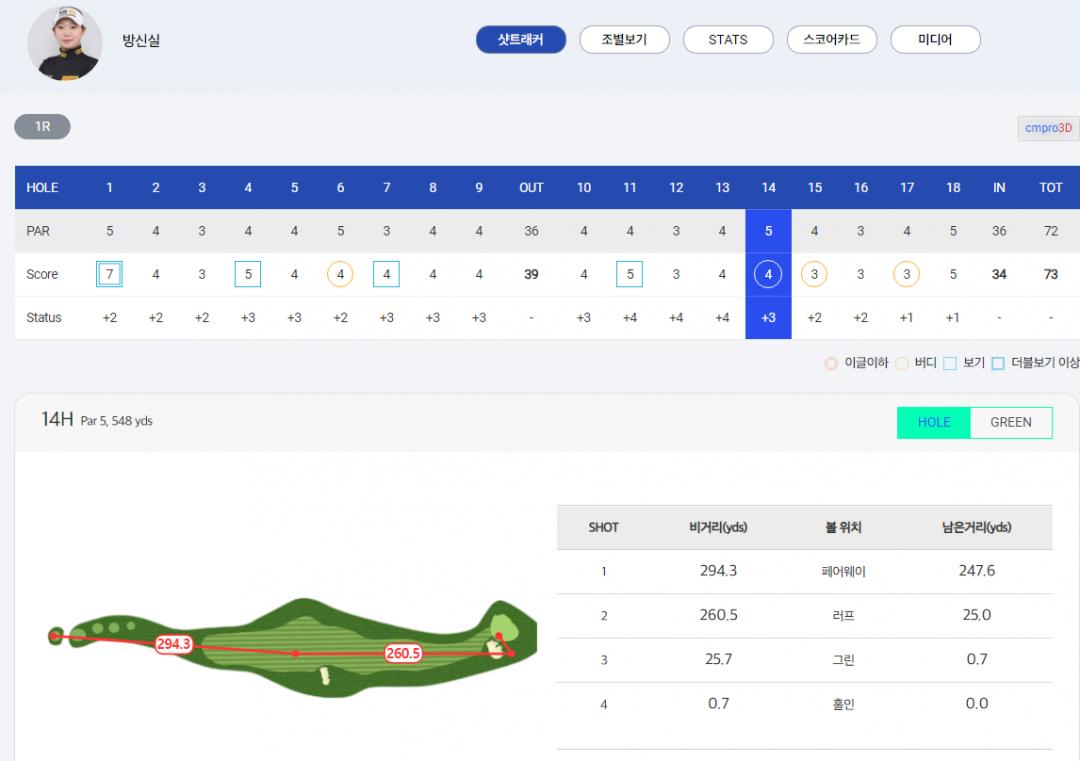
Task: Click the 260.5 distance label on map
Action: (403, 653)
